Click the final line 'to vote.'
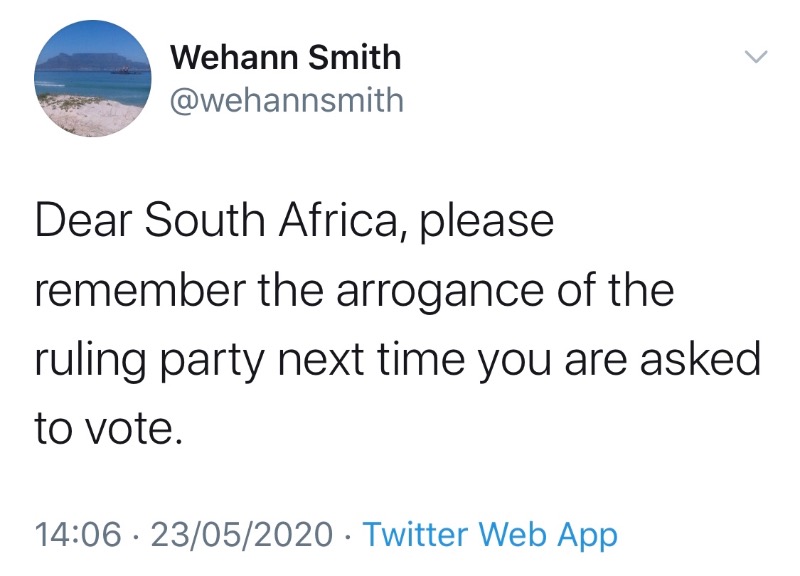 pyautogui.click(x=109, y=428)
